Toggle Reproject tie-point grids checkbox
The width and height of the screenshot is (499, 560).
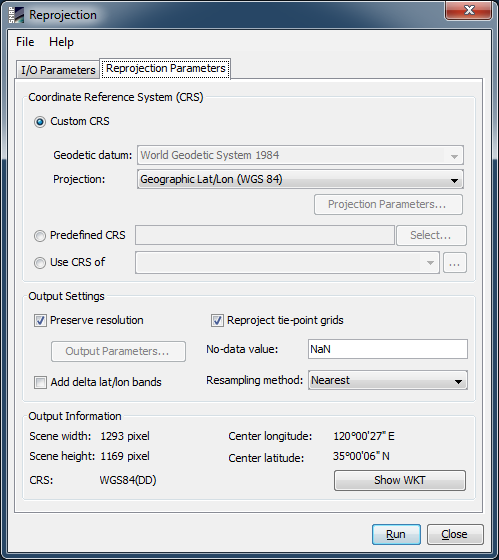tap(217, 320)
